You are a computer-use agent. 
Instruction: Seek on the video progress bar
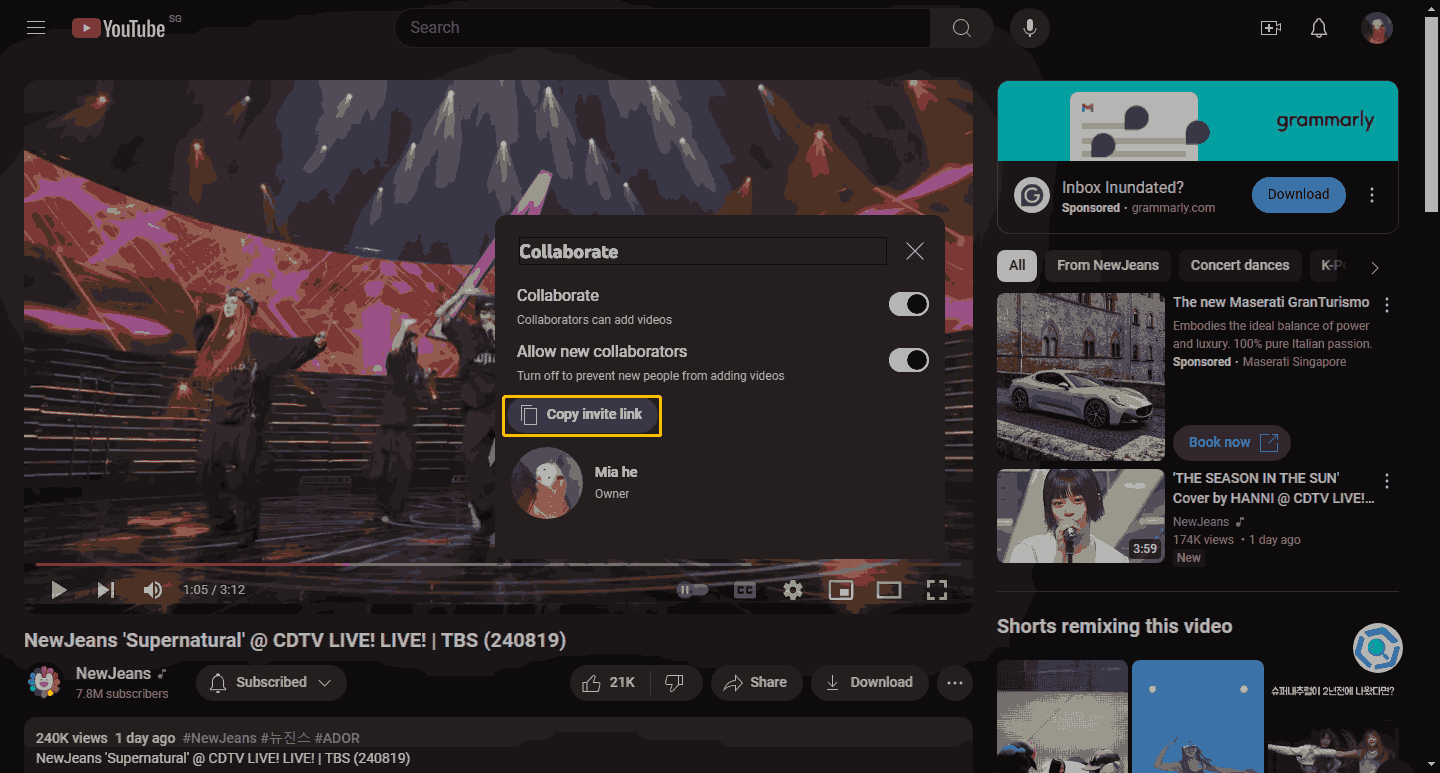[498, 565]
